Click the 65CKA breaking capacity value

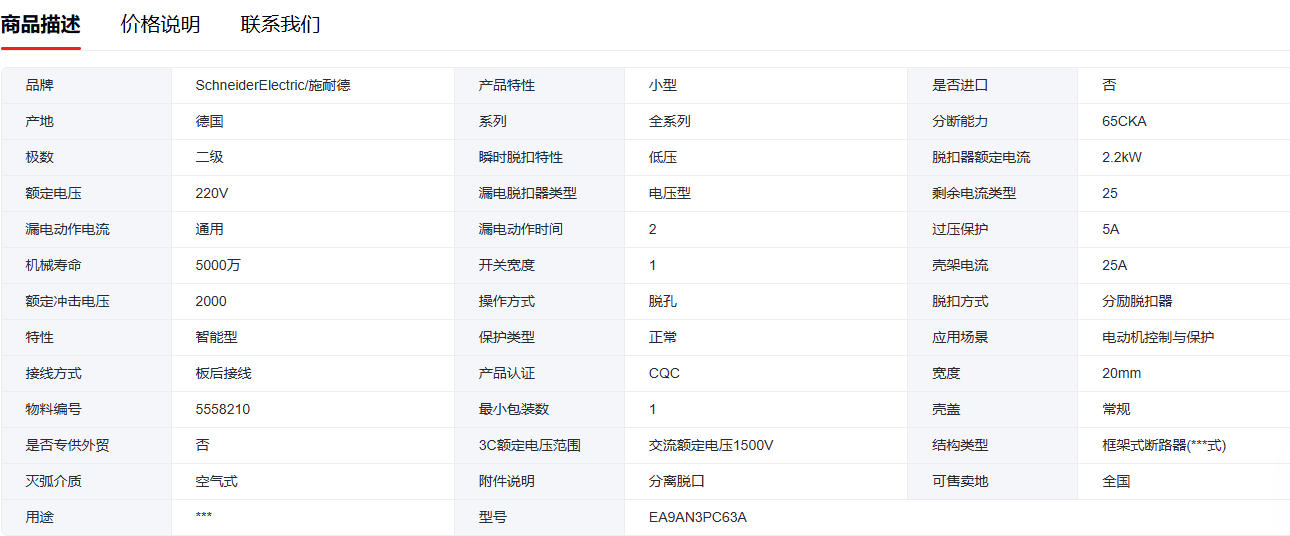pos(1124,122)
